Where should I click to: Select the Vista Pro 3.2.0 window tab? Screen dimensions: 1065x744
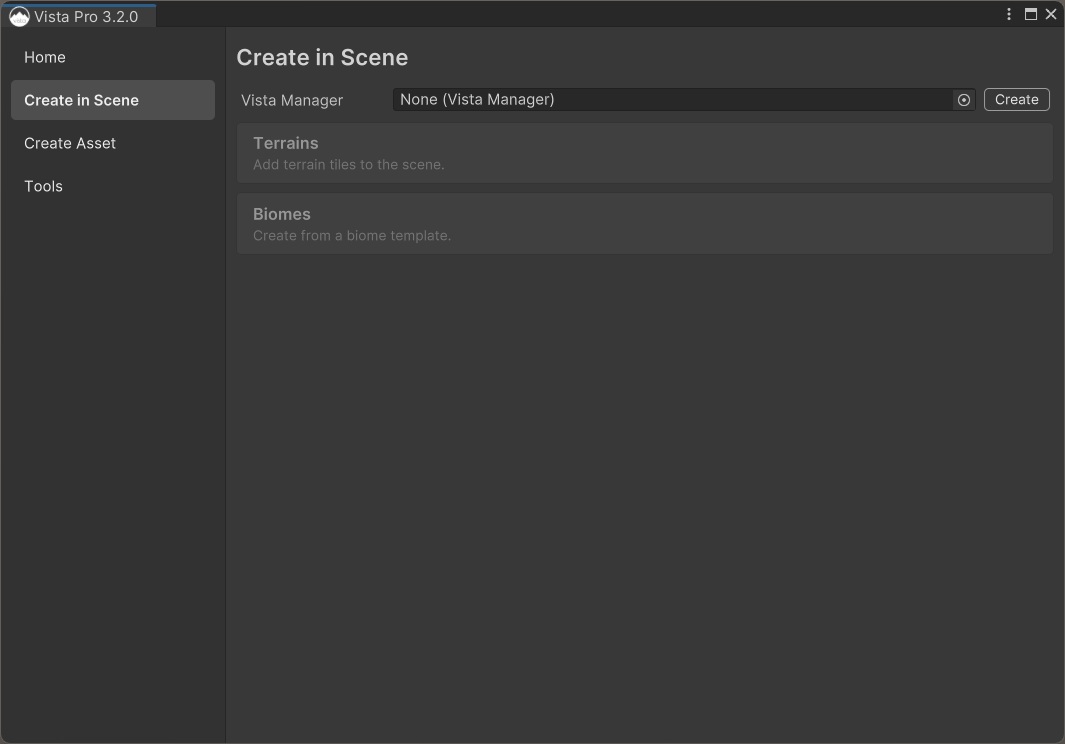(x=79, y=16)
